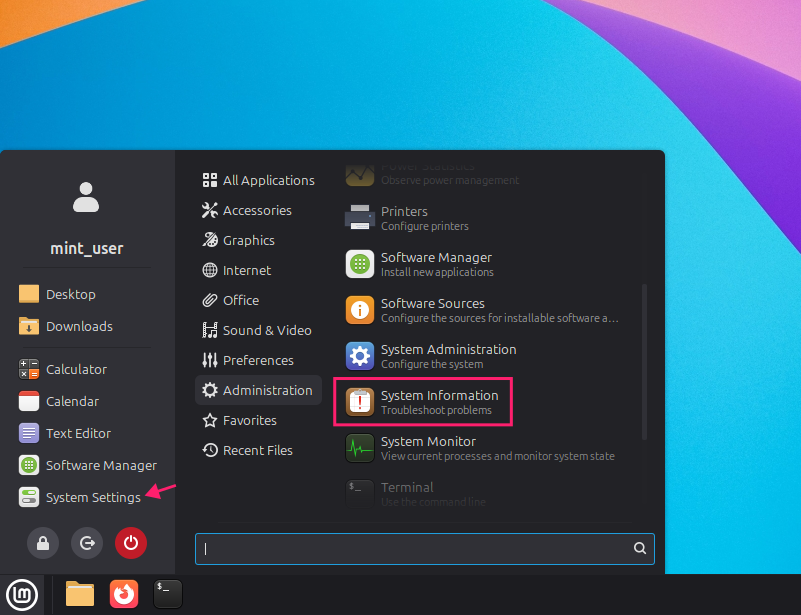Select the Favorites category
This screenshot has width=801, height=615.
coord(258,420)
